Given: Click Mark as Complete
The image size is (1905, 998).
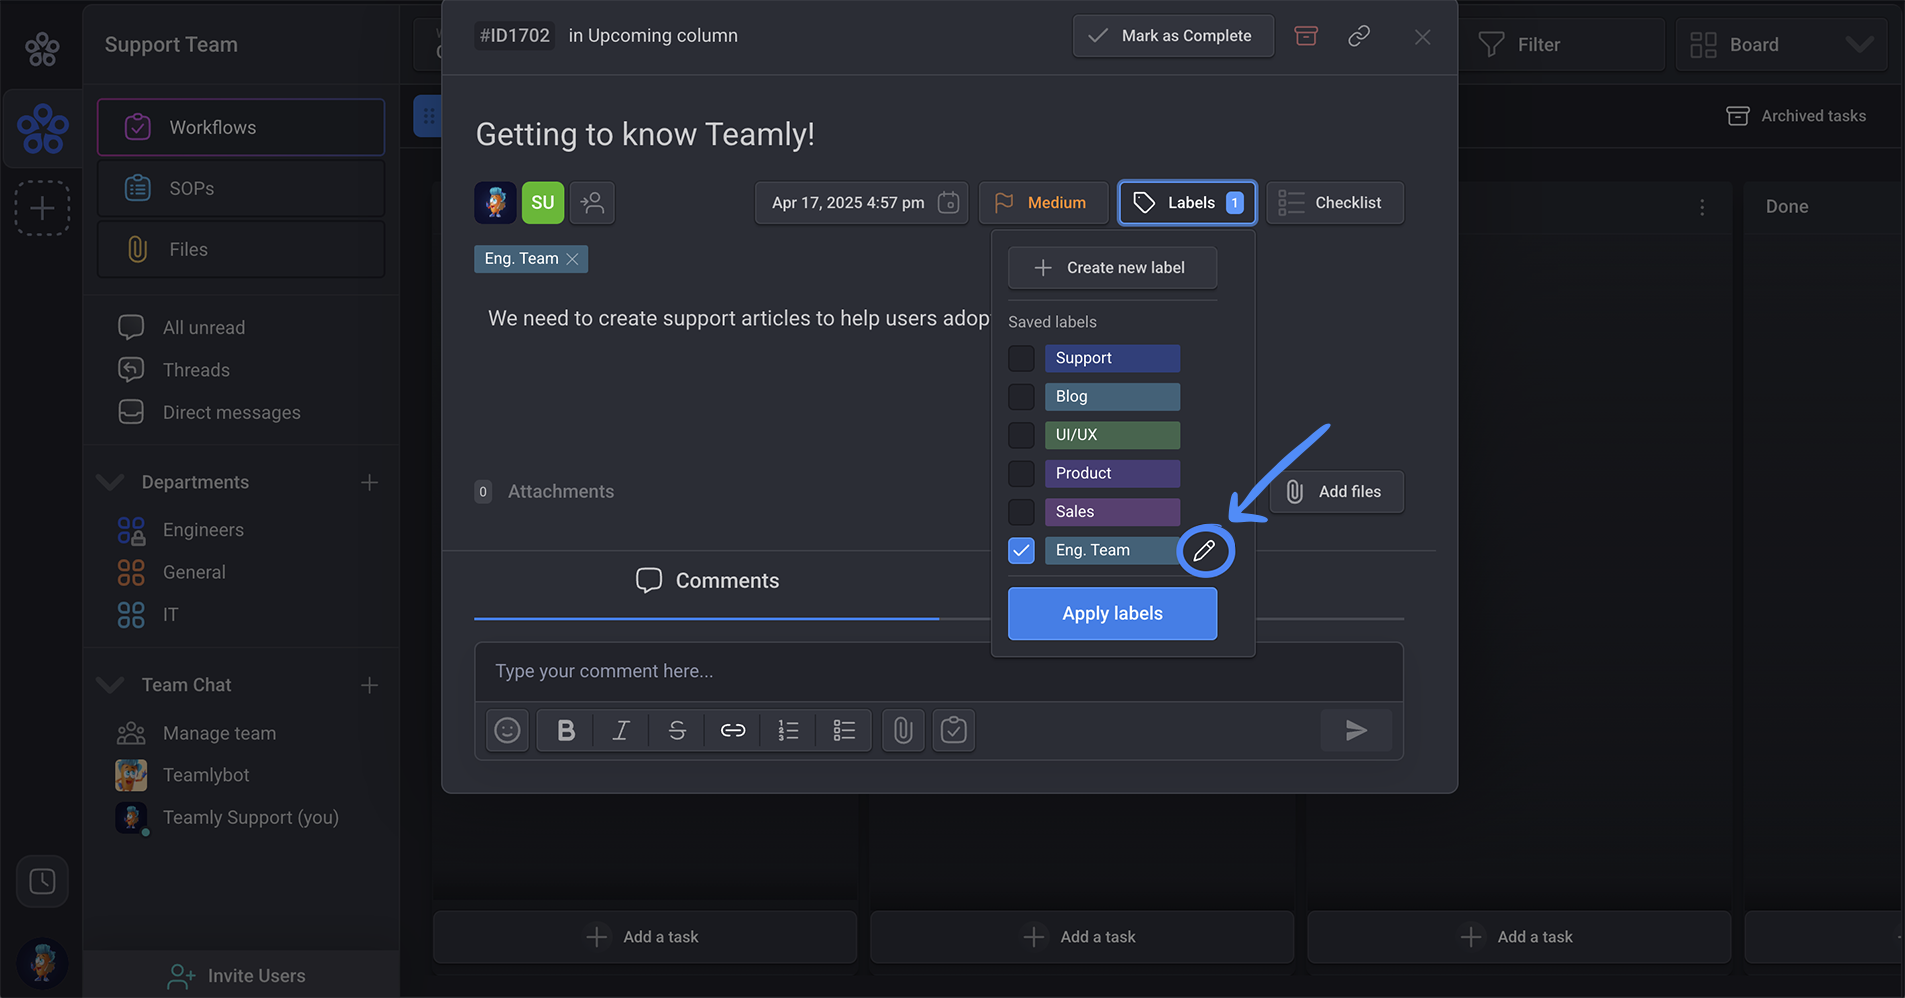Looking at the screenshot, I should tap(1173, 36).
